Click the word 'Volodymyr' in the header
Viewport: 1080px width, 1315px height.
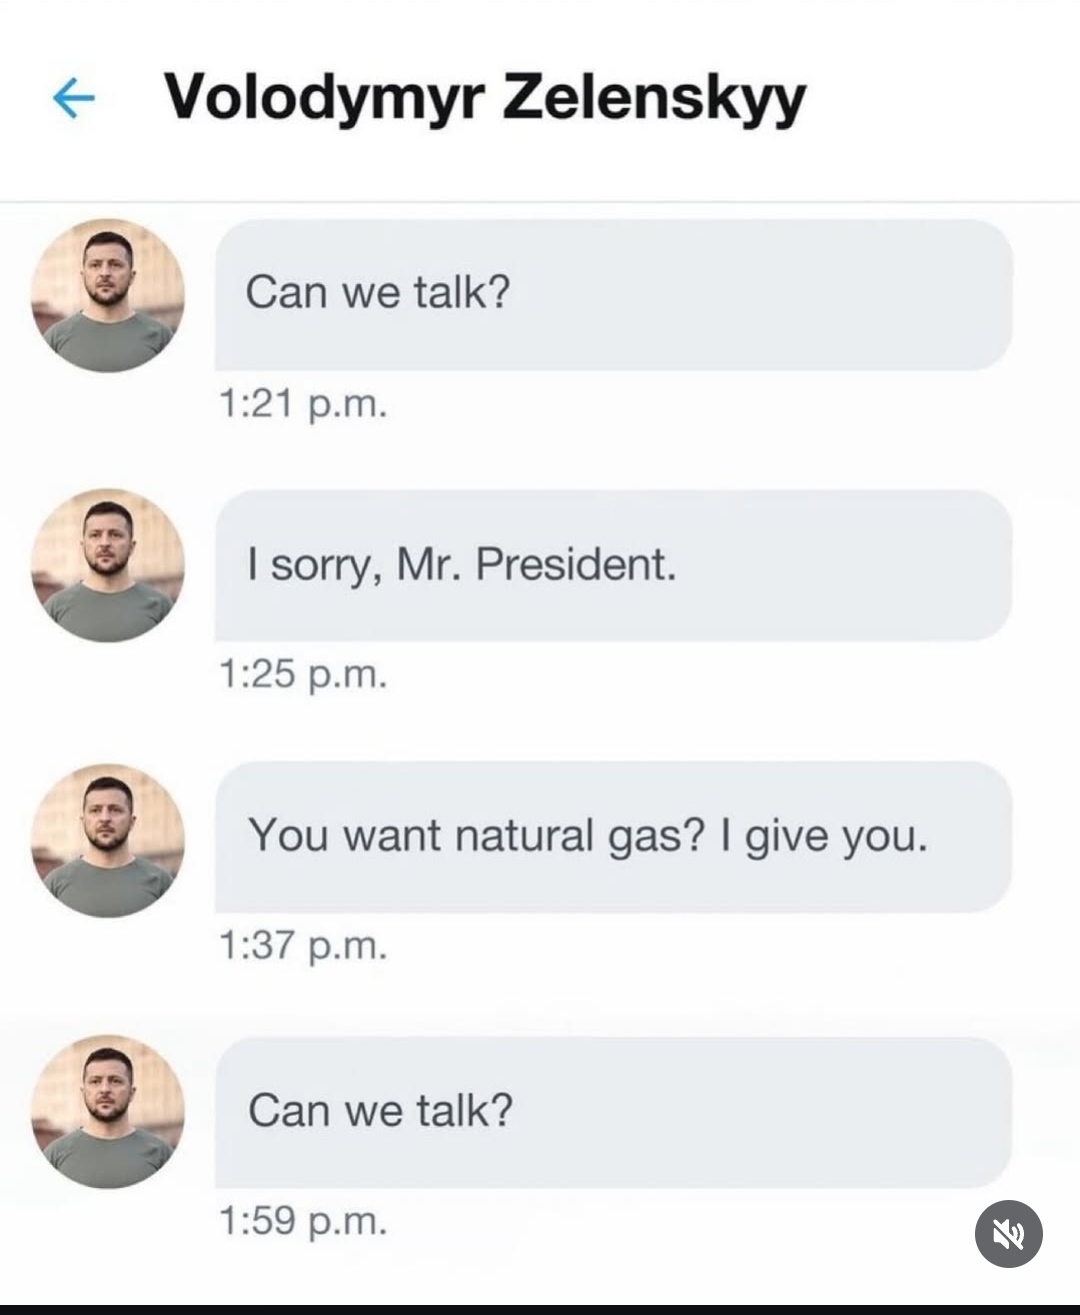[325, 99]
